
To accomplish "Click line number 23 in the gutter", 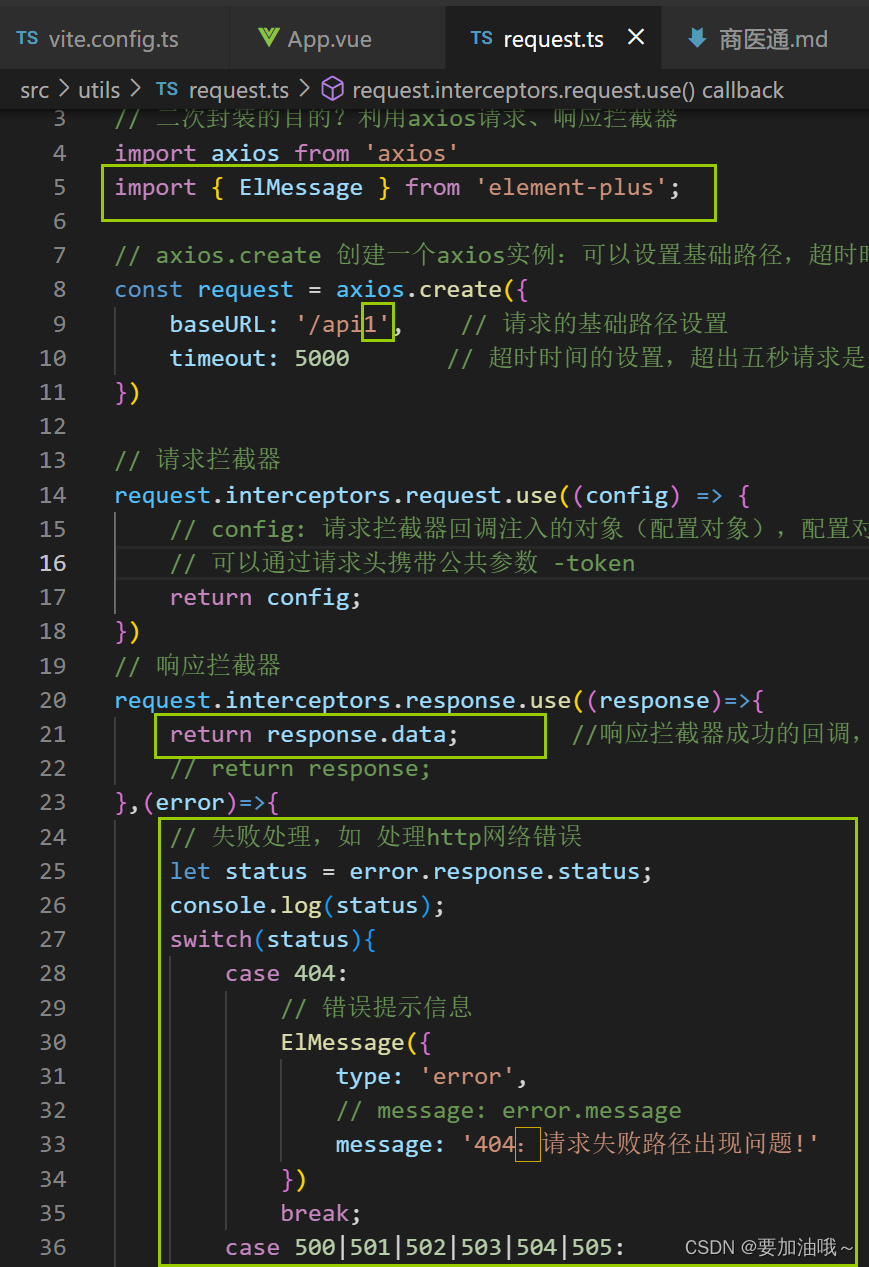I will (x=53, y=802).
